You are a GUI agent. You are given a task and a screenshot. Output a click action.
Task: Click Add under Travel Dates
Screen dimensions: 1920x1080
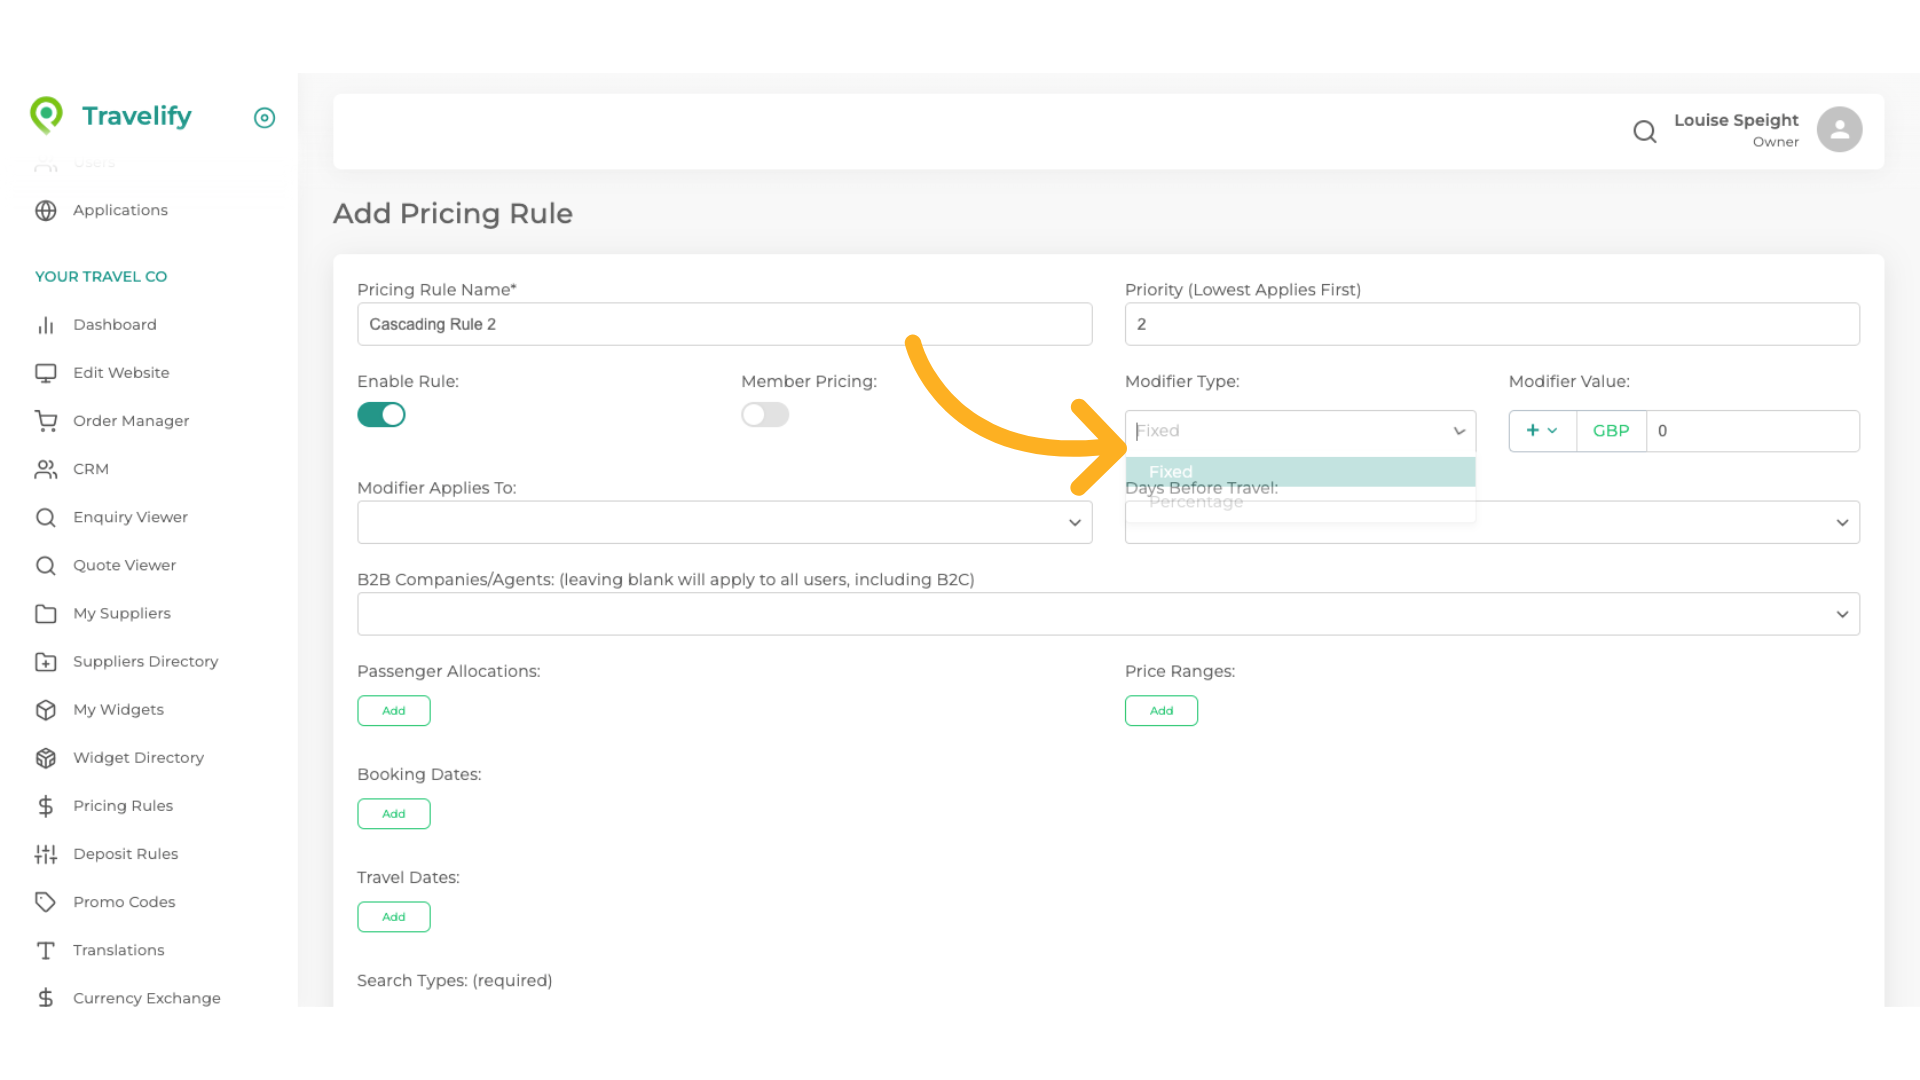(394, 917)
